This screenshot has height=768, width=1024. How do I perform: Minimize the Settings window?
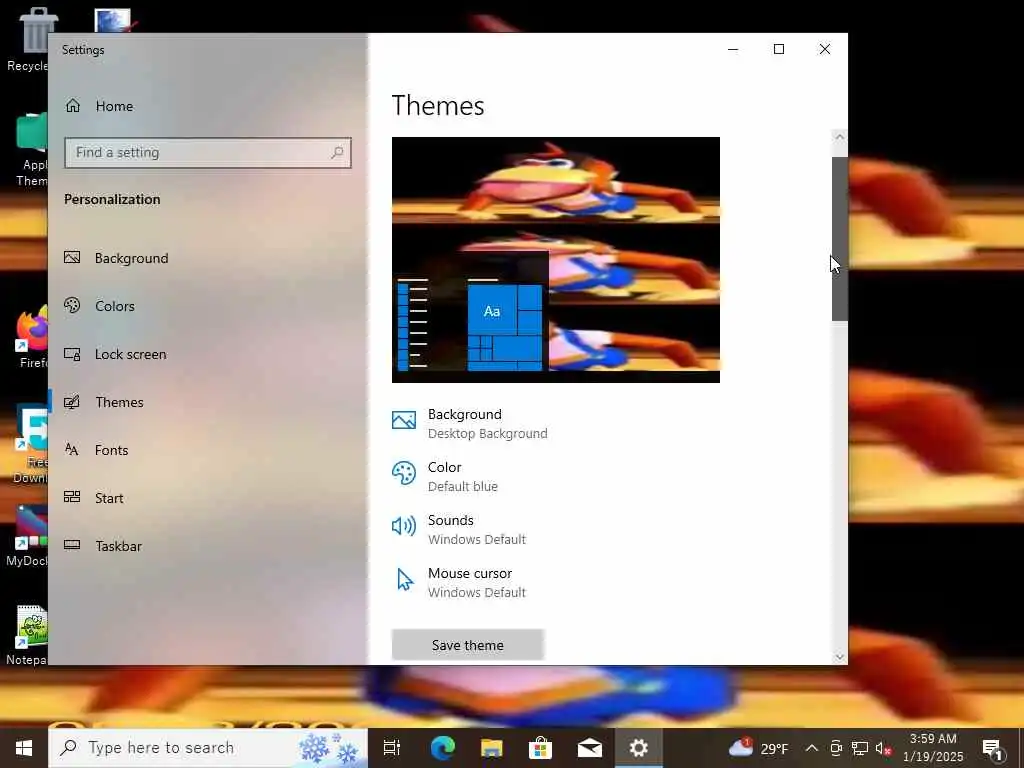tap(733, 49)
